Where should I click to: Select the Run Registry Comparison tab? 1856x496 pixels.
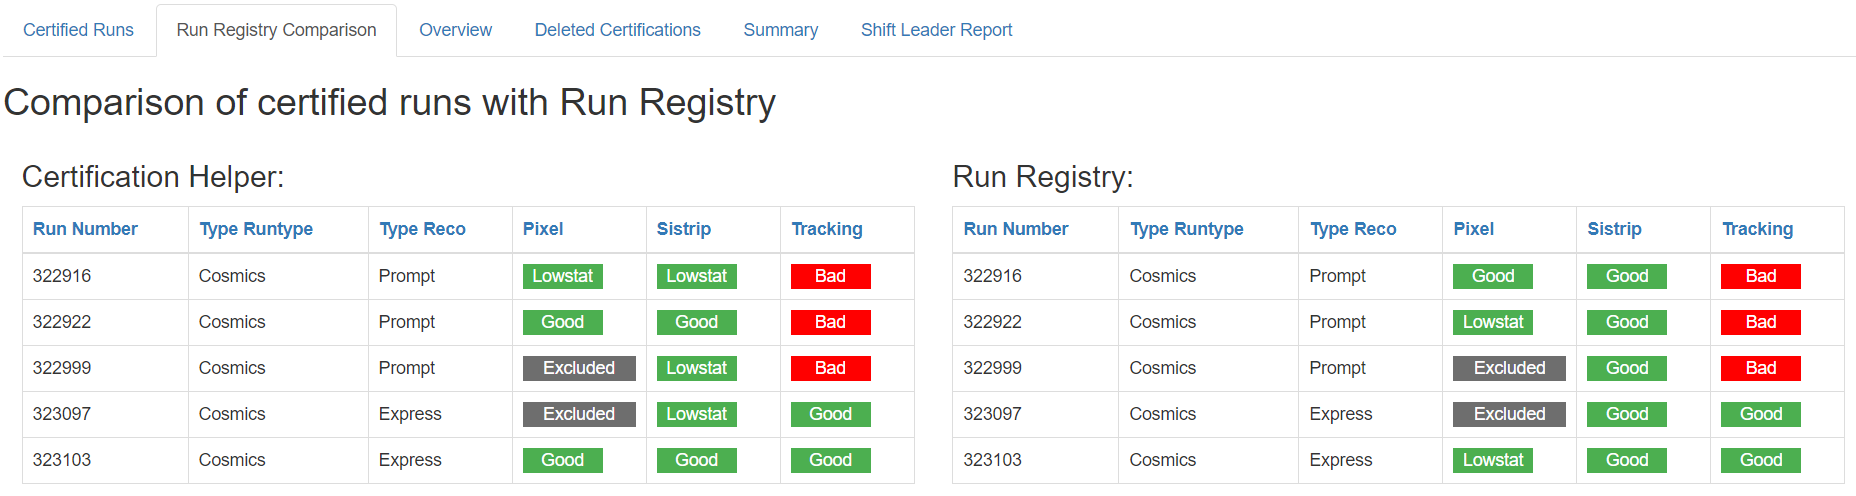(x=276, y=30)
